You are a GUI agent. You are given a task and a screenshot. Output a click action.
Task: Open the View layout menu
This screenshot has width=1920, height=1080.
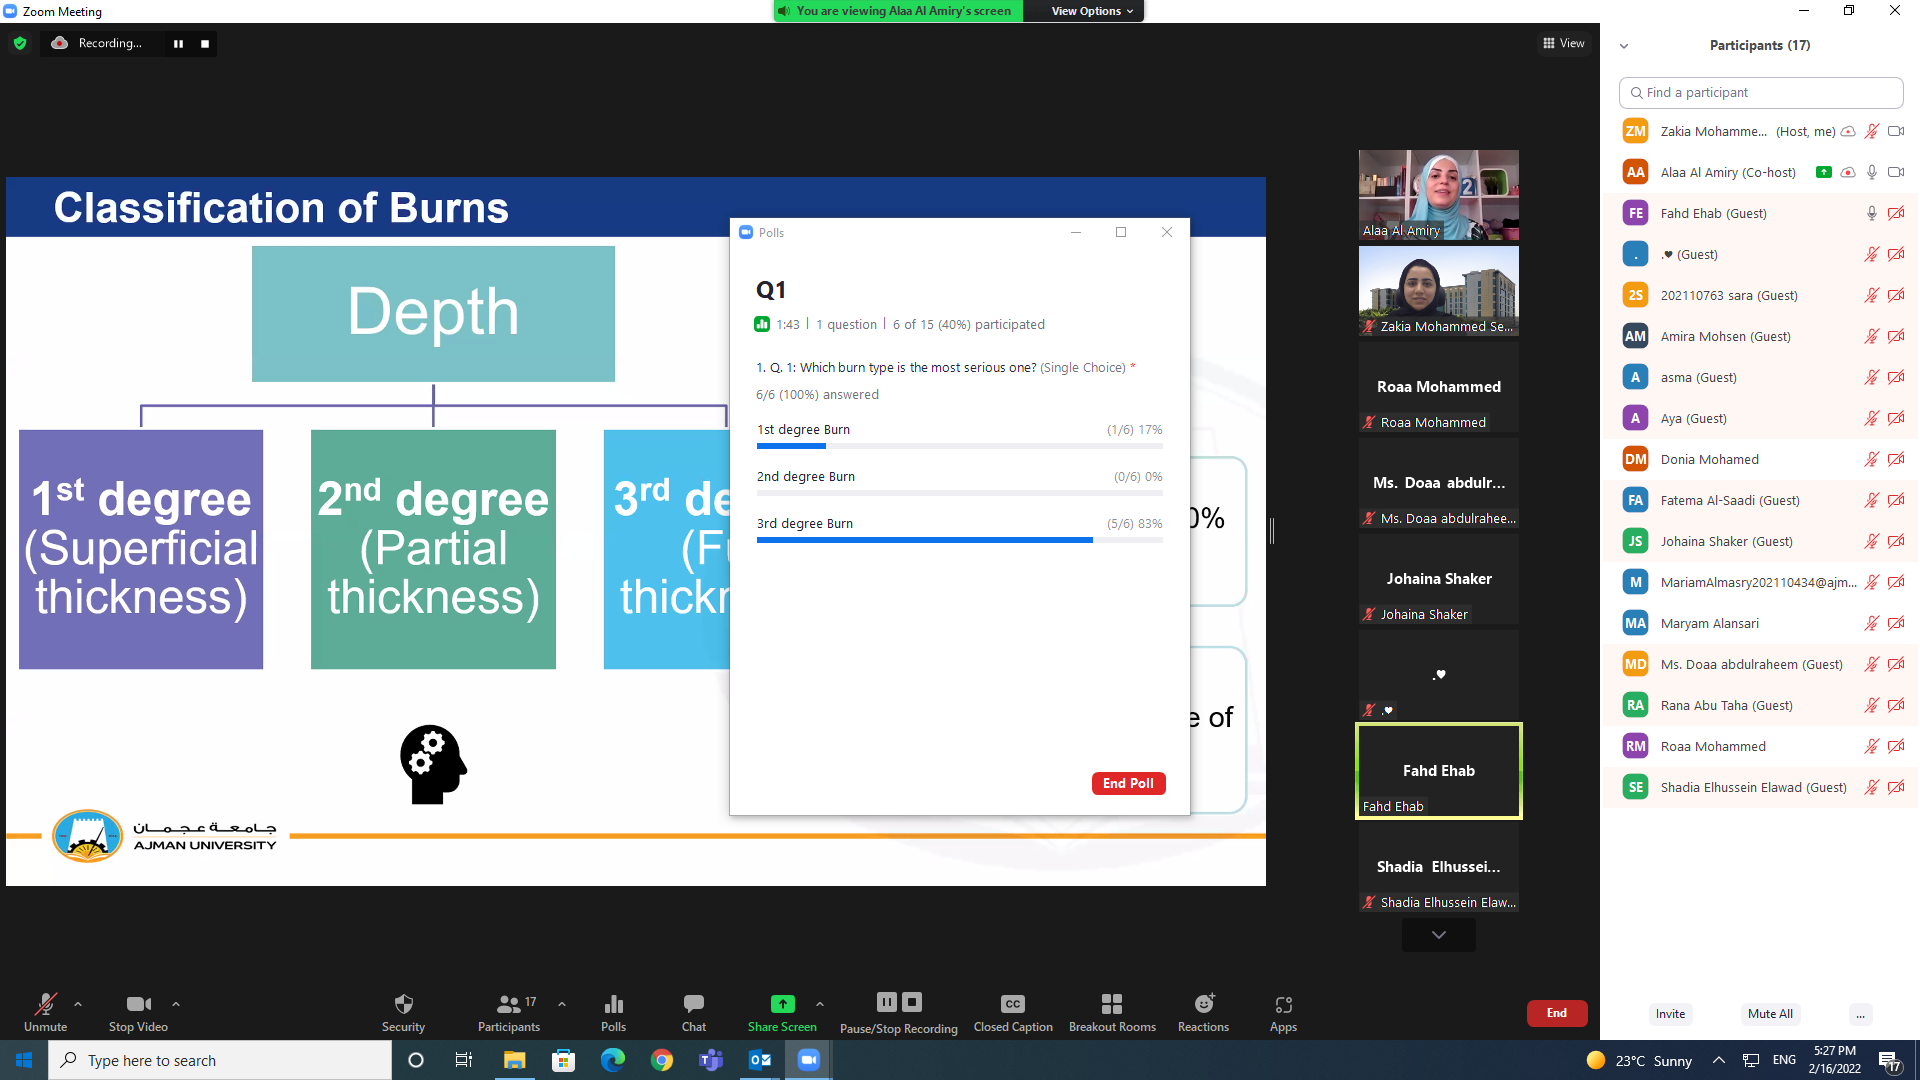[1564, 43]
